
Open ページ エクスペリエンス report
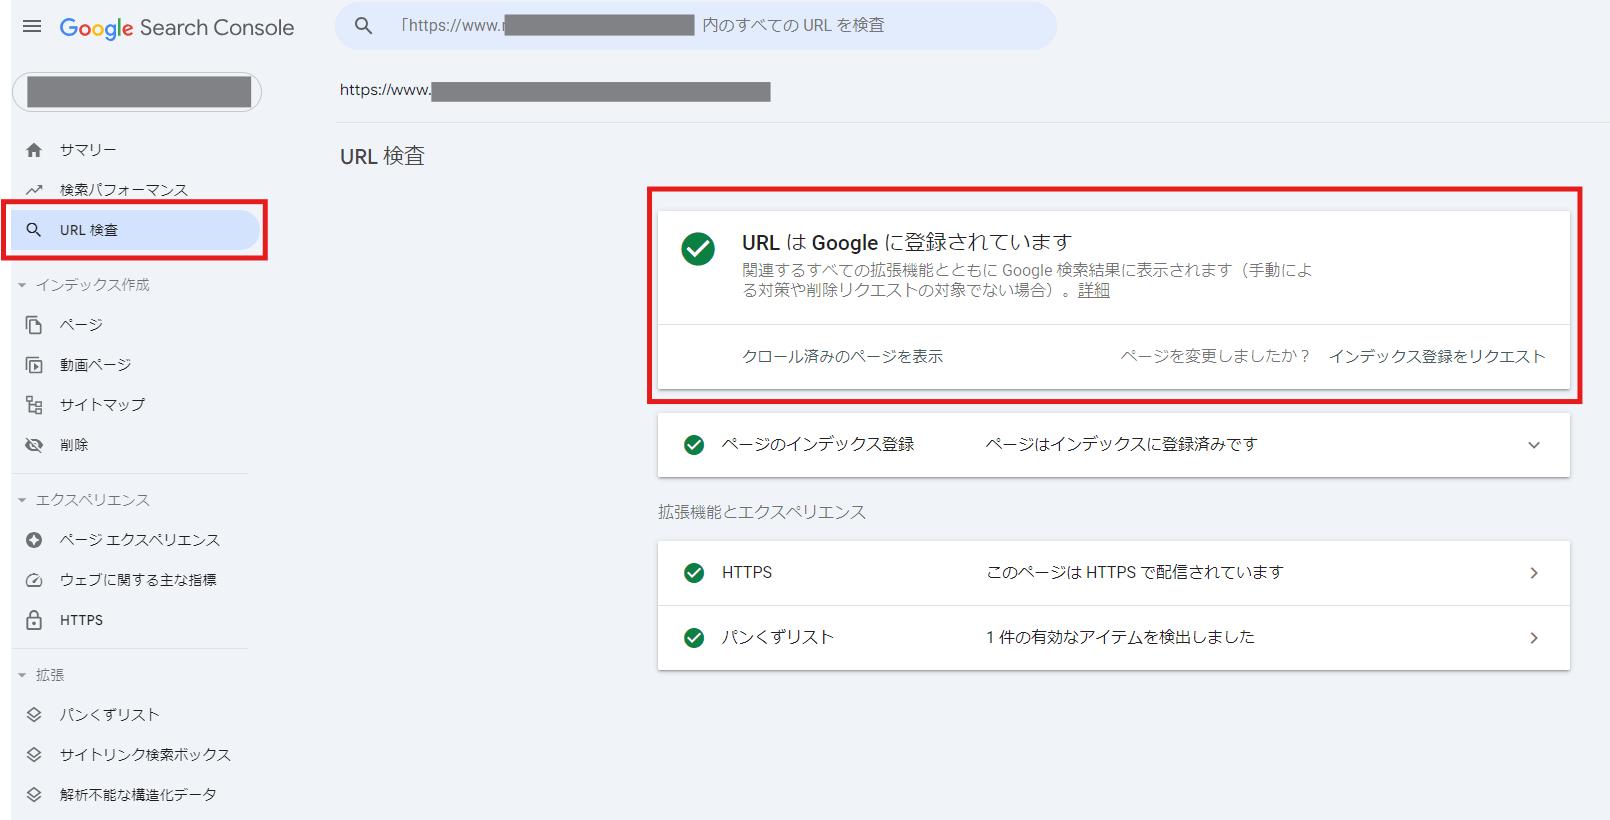click(x=135, y=540)
